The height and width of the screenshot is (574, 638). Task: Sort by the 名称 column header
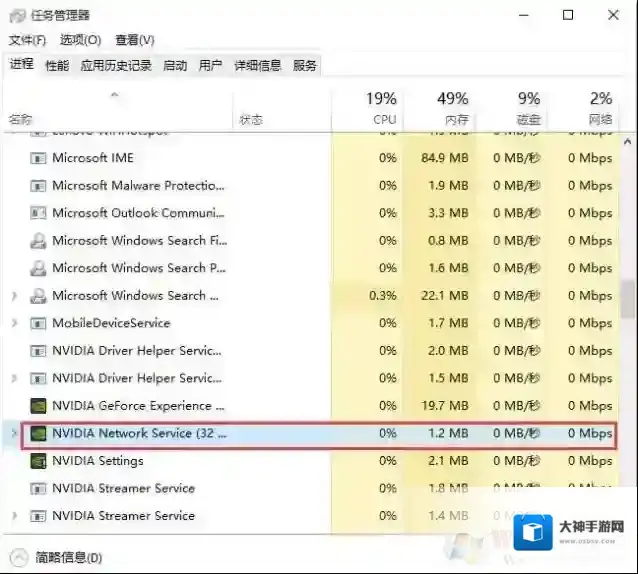(118, 110)
